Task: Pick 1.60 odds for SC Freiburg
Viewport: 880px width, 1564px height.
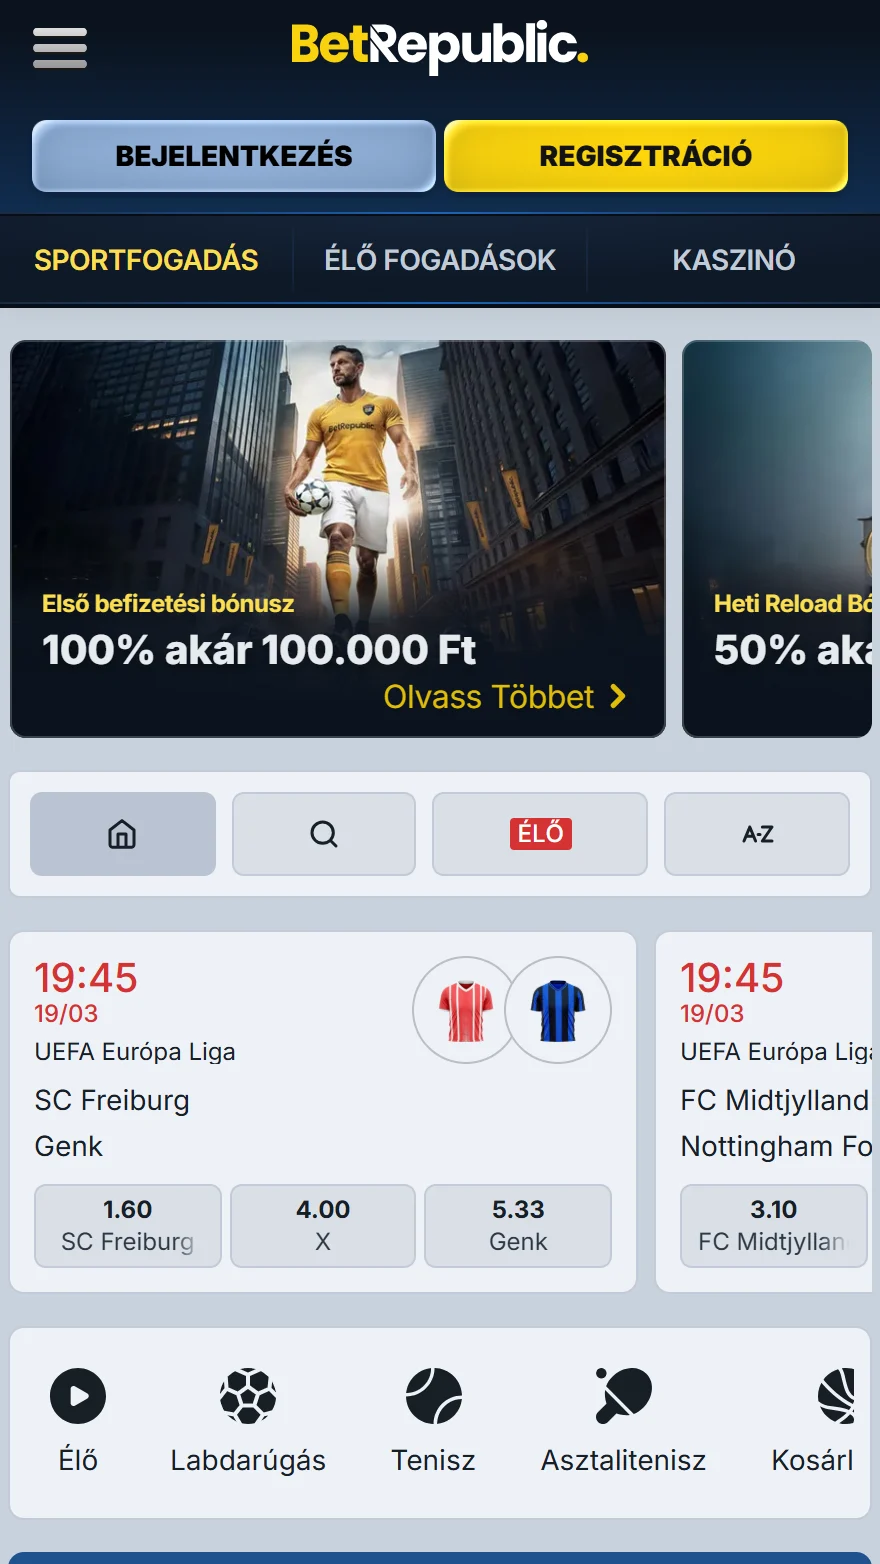Action: coord(128,1226)
